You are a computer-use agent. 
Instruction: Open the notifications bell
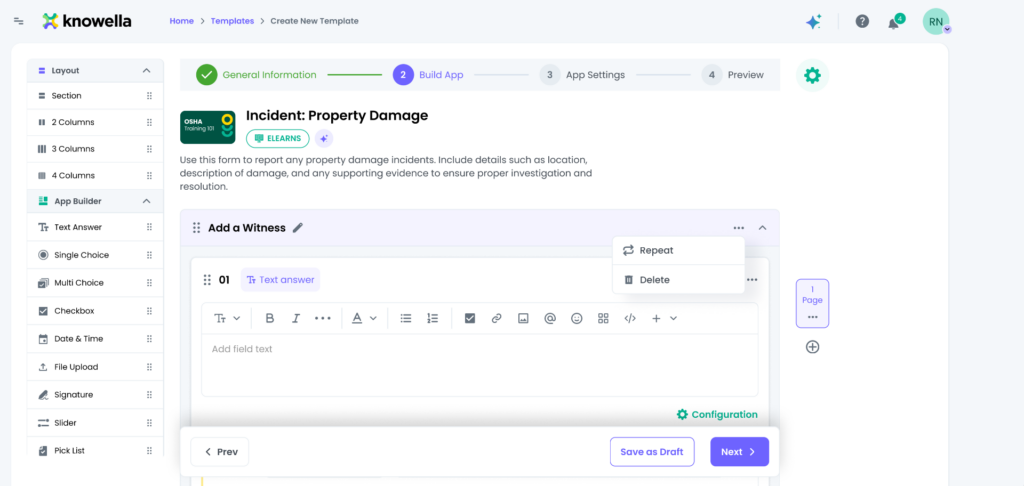[x=893, y=22]
